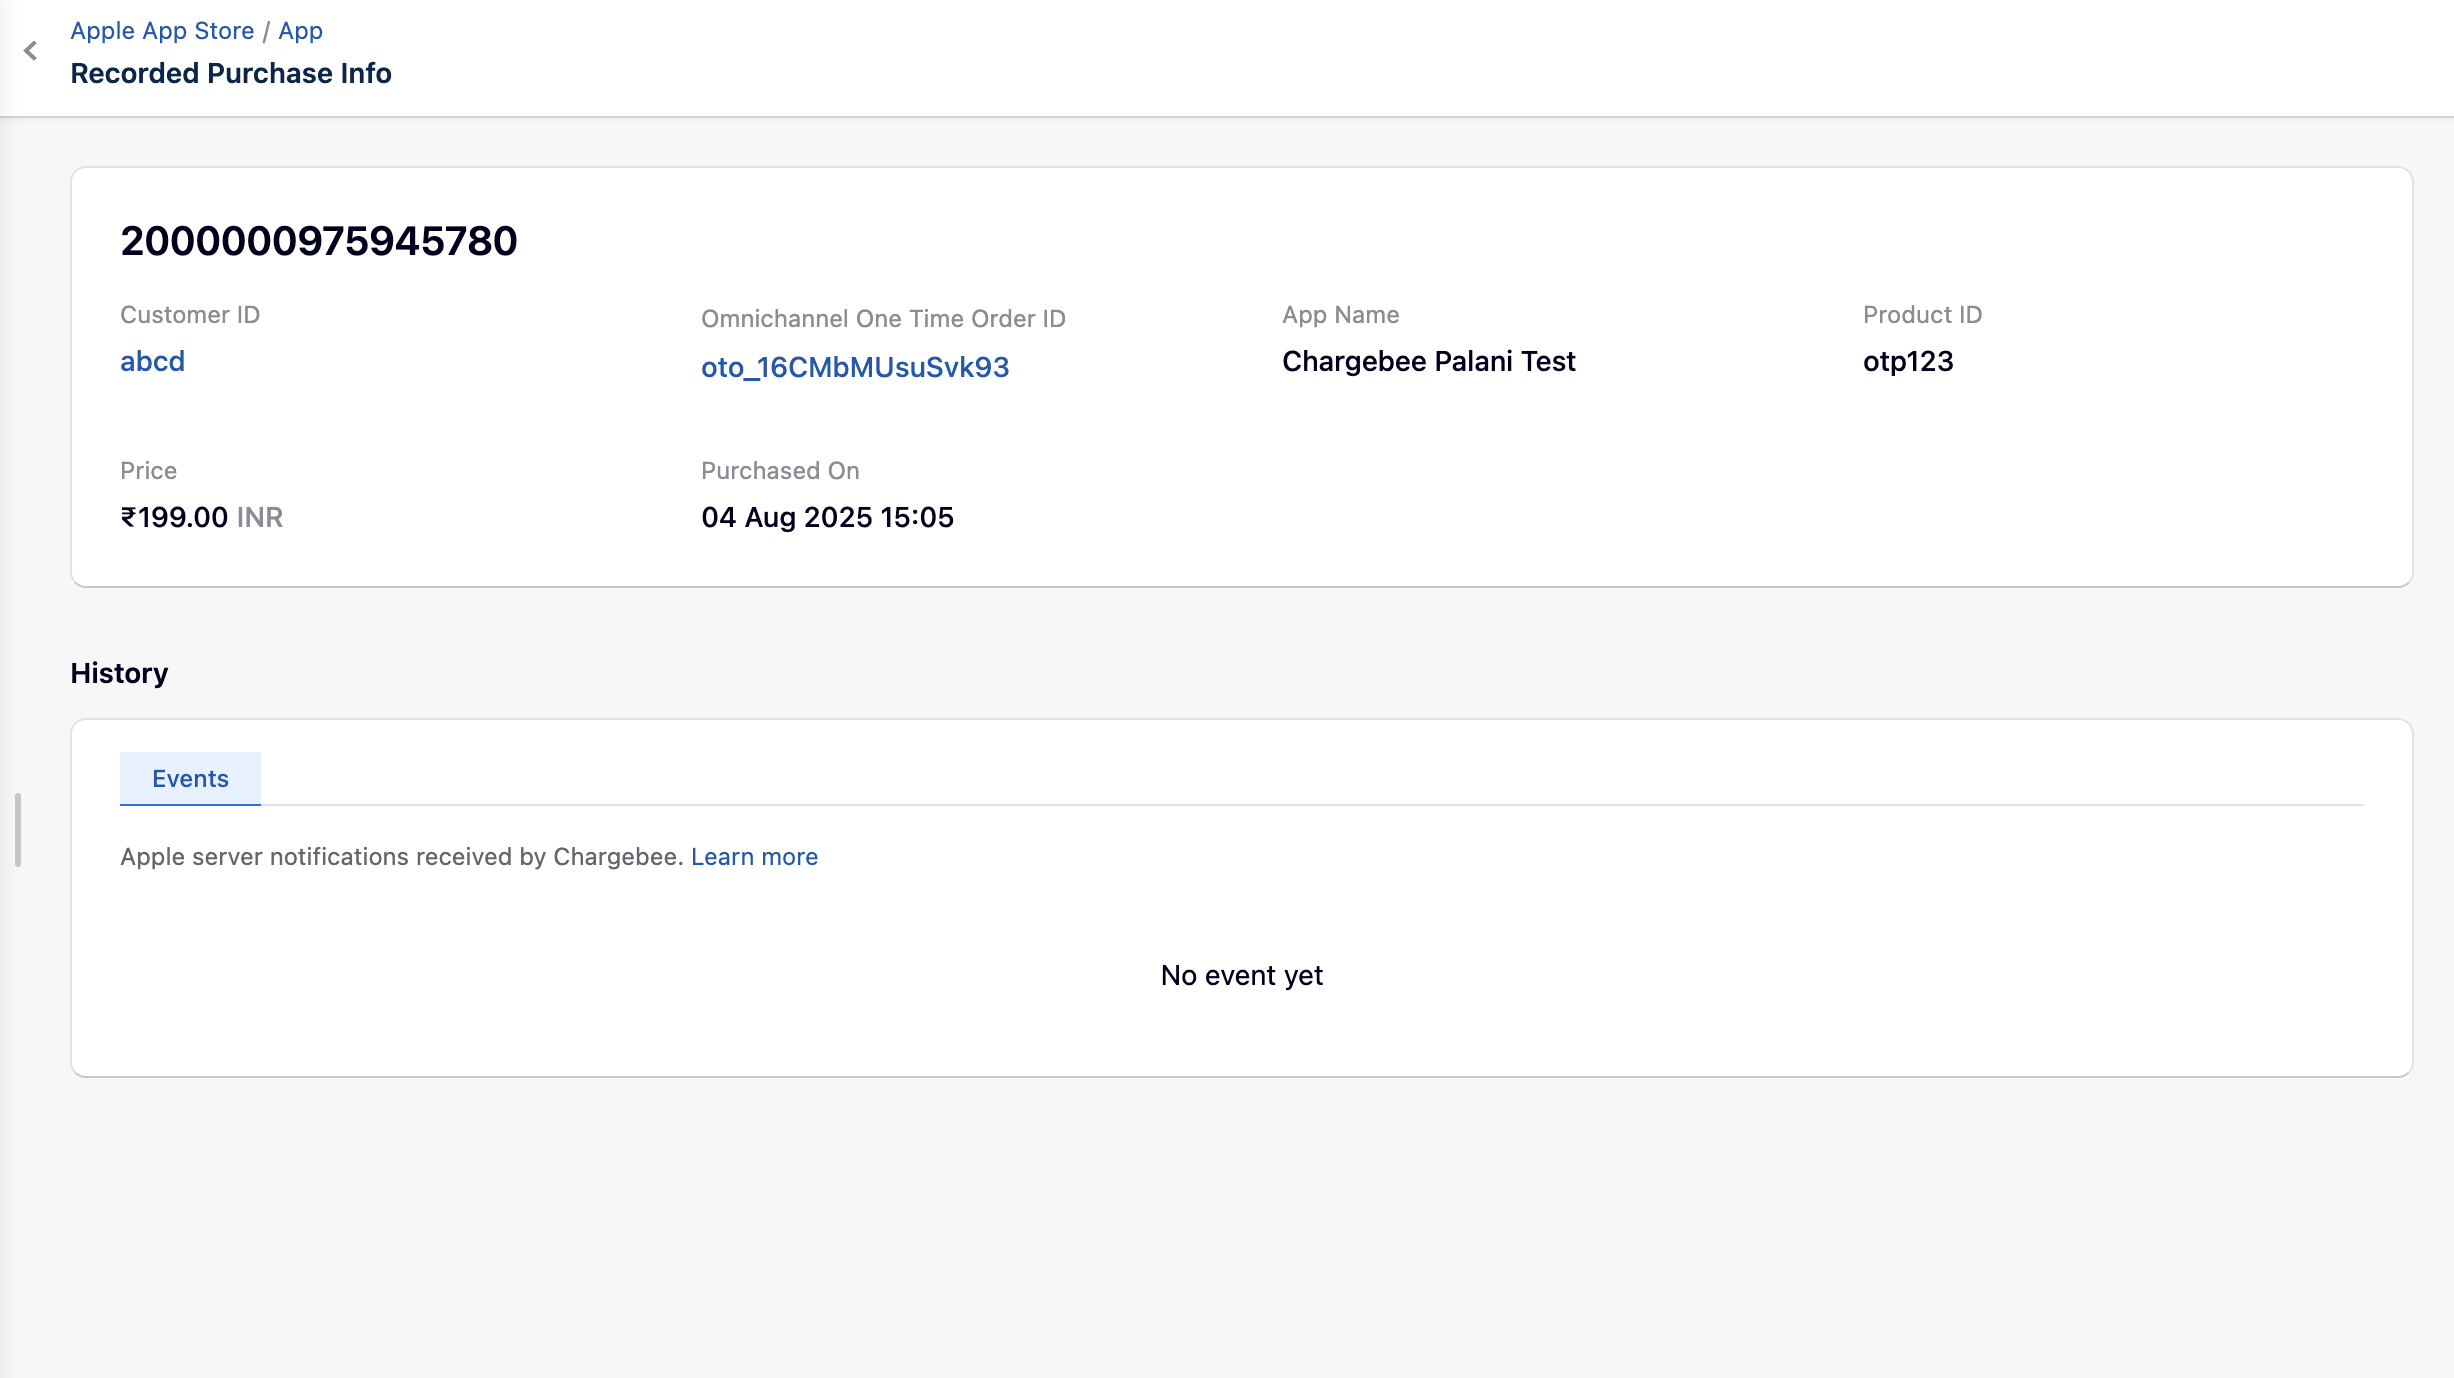Click the Omnichannel One Time Order ID label
This screenshot has height=1378, width=2454.
(x=883, y=319)
